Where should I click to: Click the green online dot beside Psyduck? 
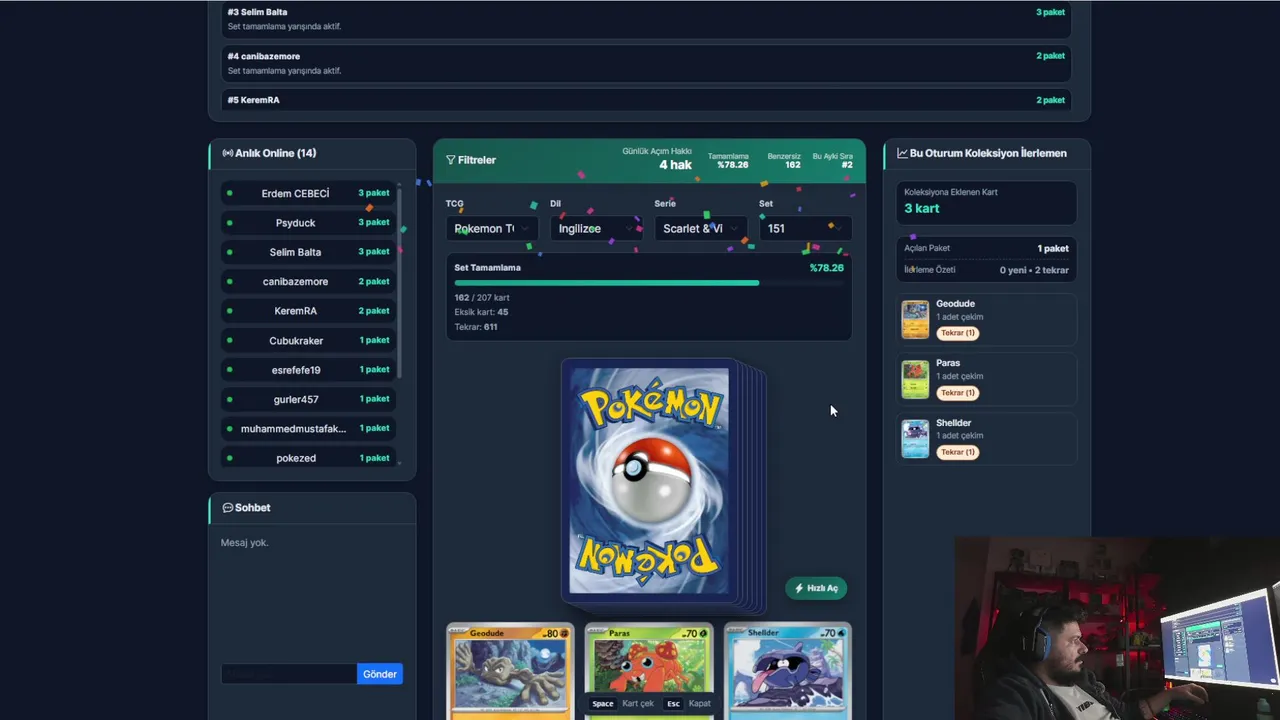tap(230, 223)
